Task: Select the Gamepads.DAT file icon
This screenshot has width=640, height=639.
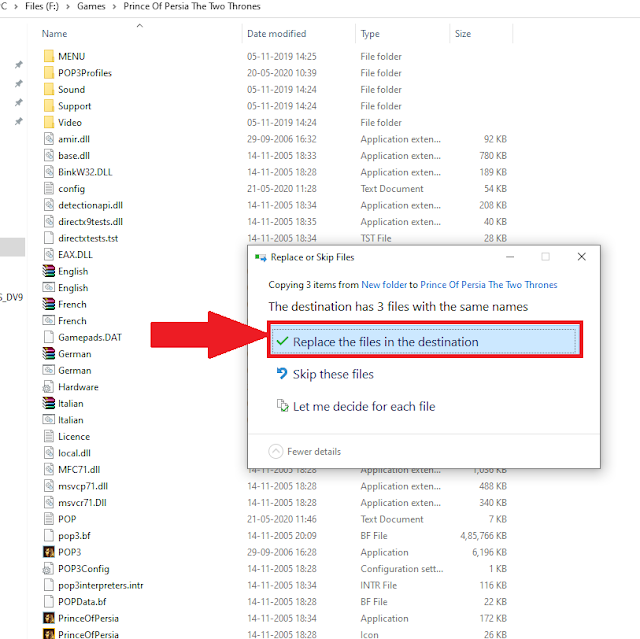Action: (x=49, y=337)
